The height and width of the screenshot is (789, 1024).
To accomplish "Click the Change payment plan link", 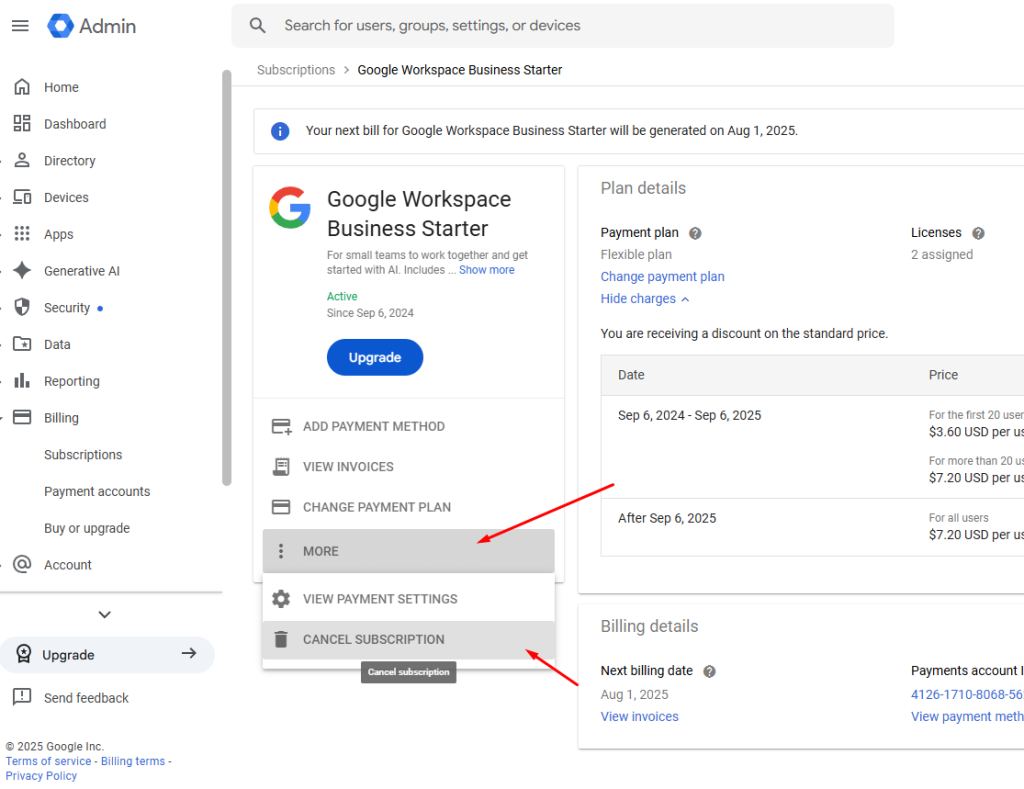I will (662, 276).
